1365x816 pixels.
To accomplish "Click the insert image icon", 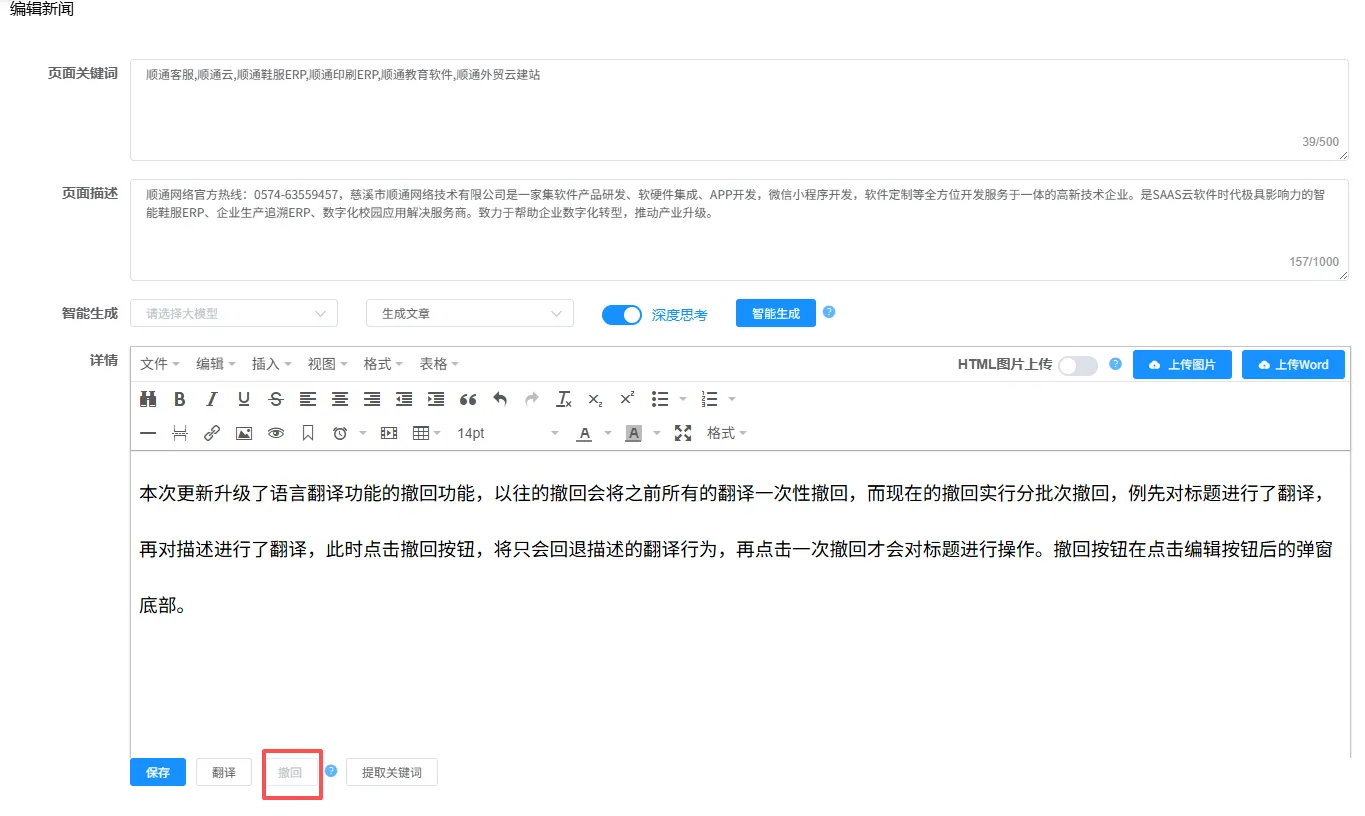I will (x=244, y=433).
